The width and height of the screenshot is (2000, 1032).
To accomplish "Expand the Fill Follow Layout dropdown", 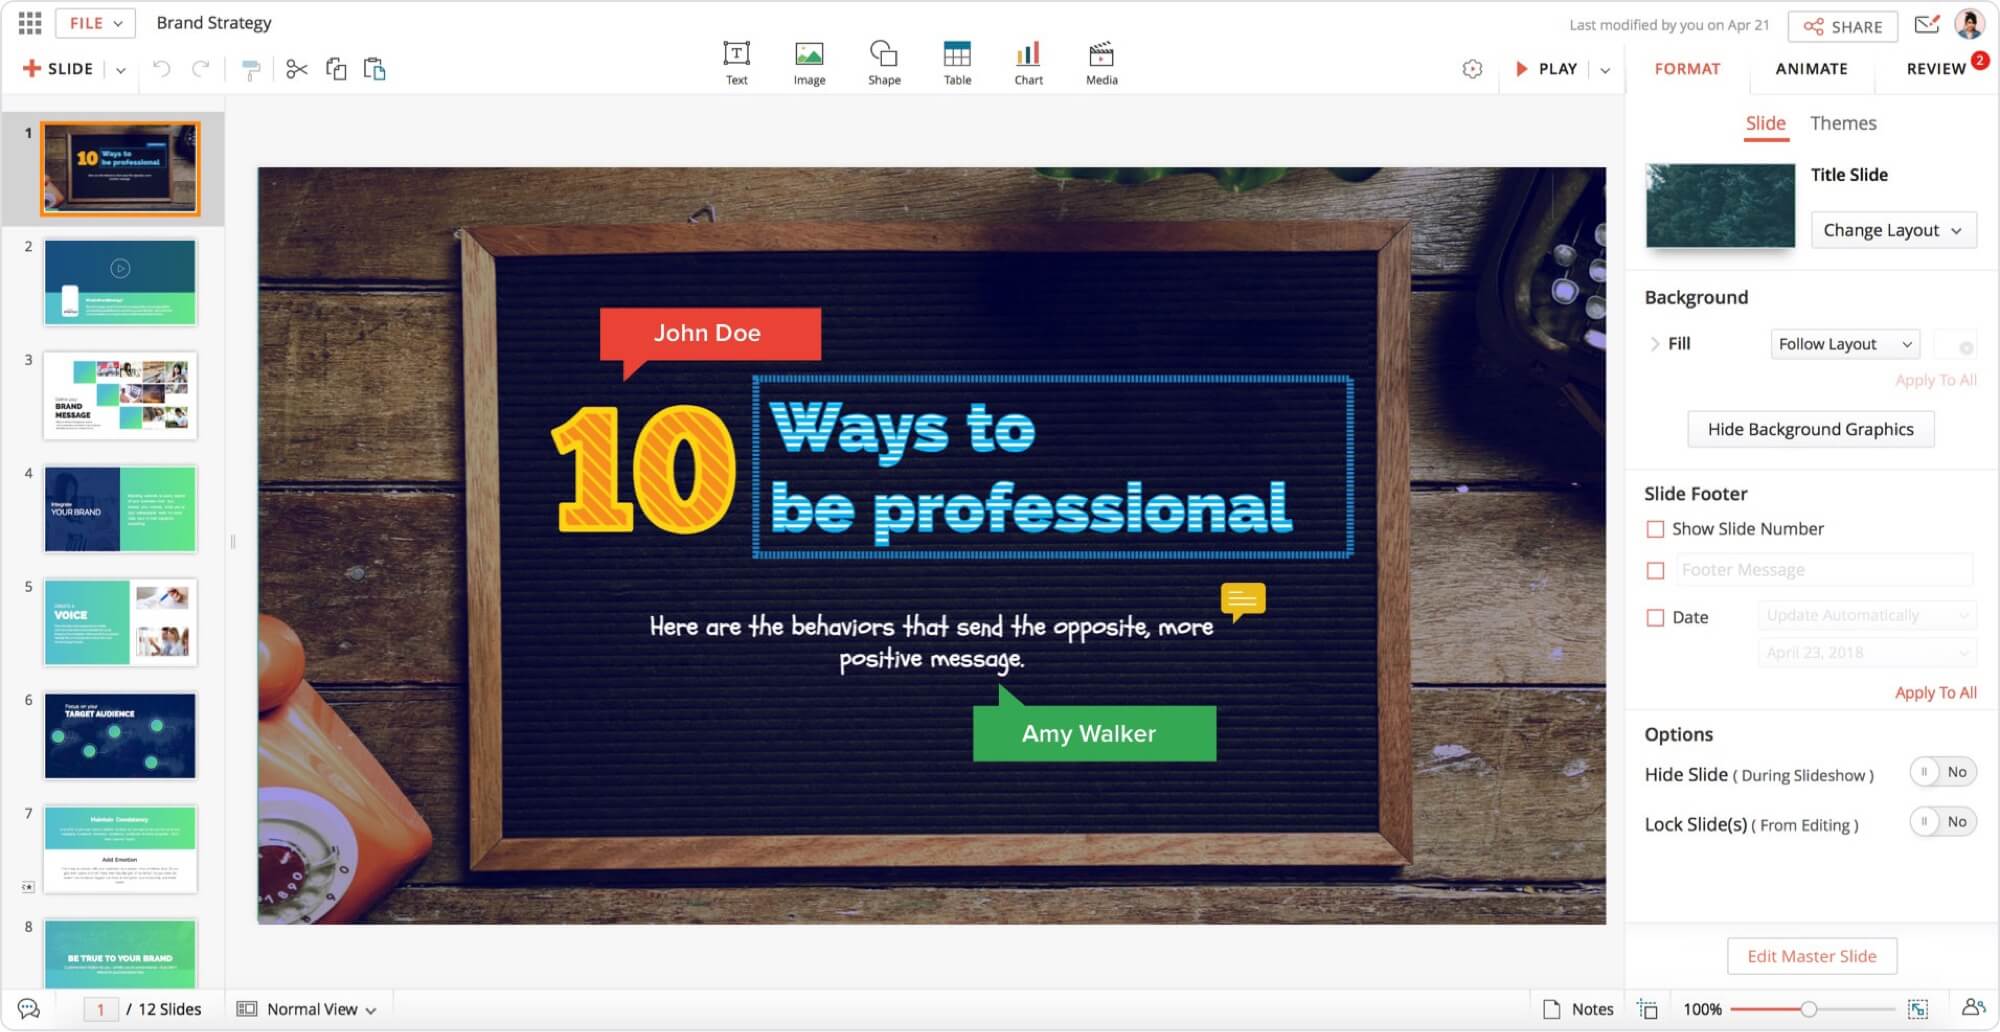I will click(x=1844, y=344).
